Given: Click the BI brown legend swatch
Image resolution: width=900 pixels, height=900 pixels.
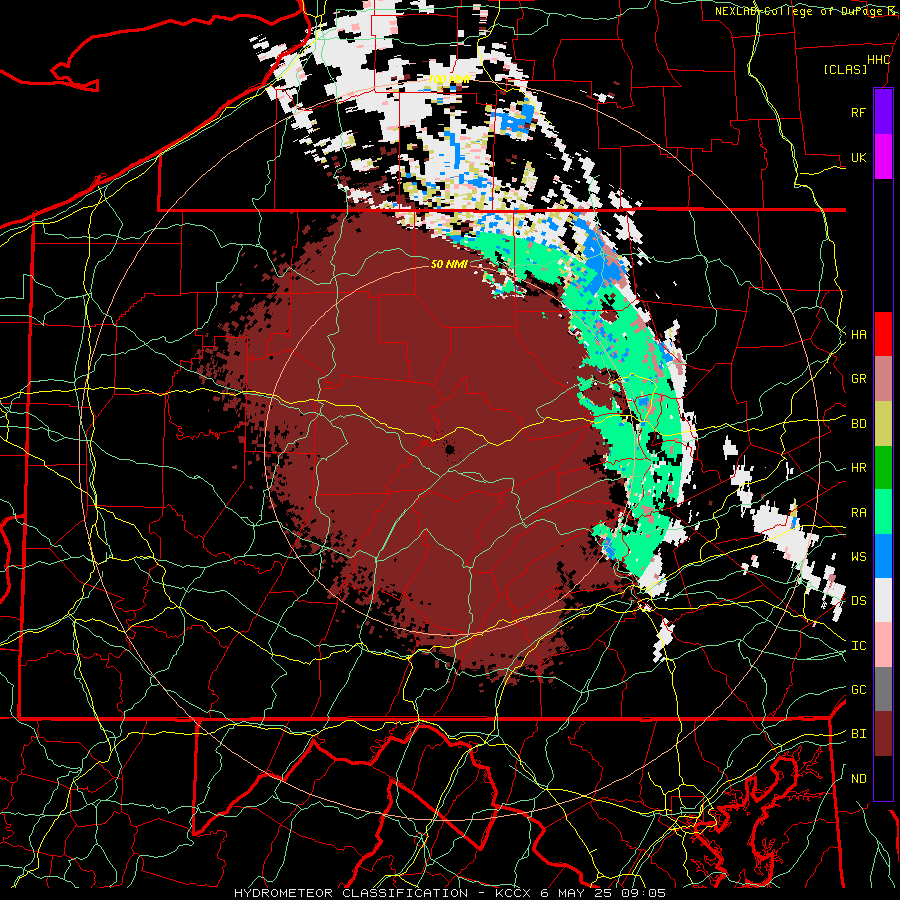Looking at the screenshot, I should point(883,734).
